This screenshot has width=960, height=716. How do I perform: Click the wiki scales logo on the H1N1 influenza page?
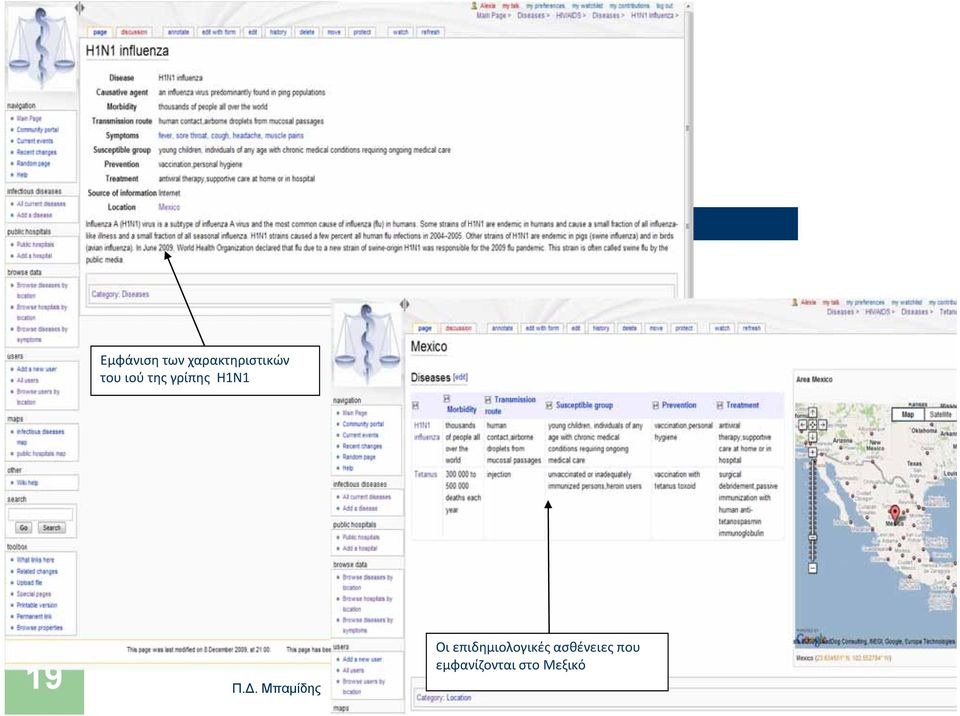41,48
